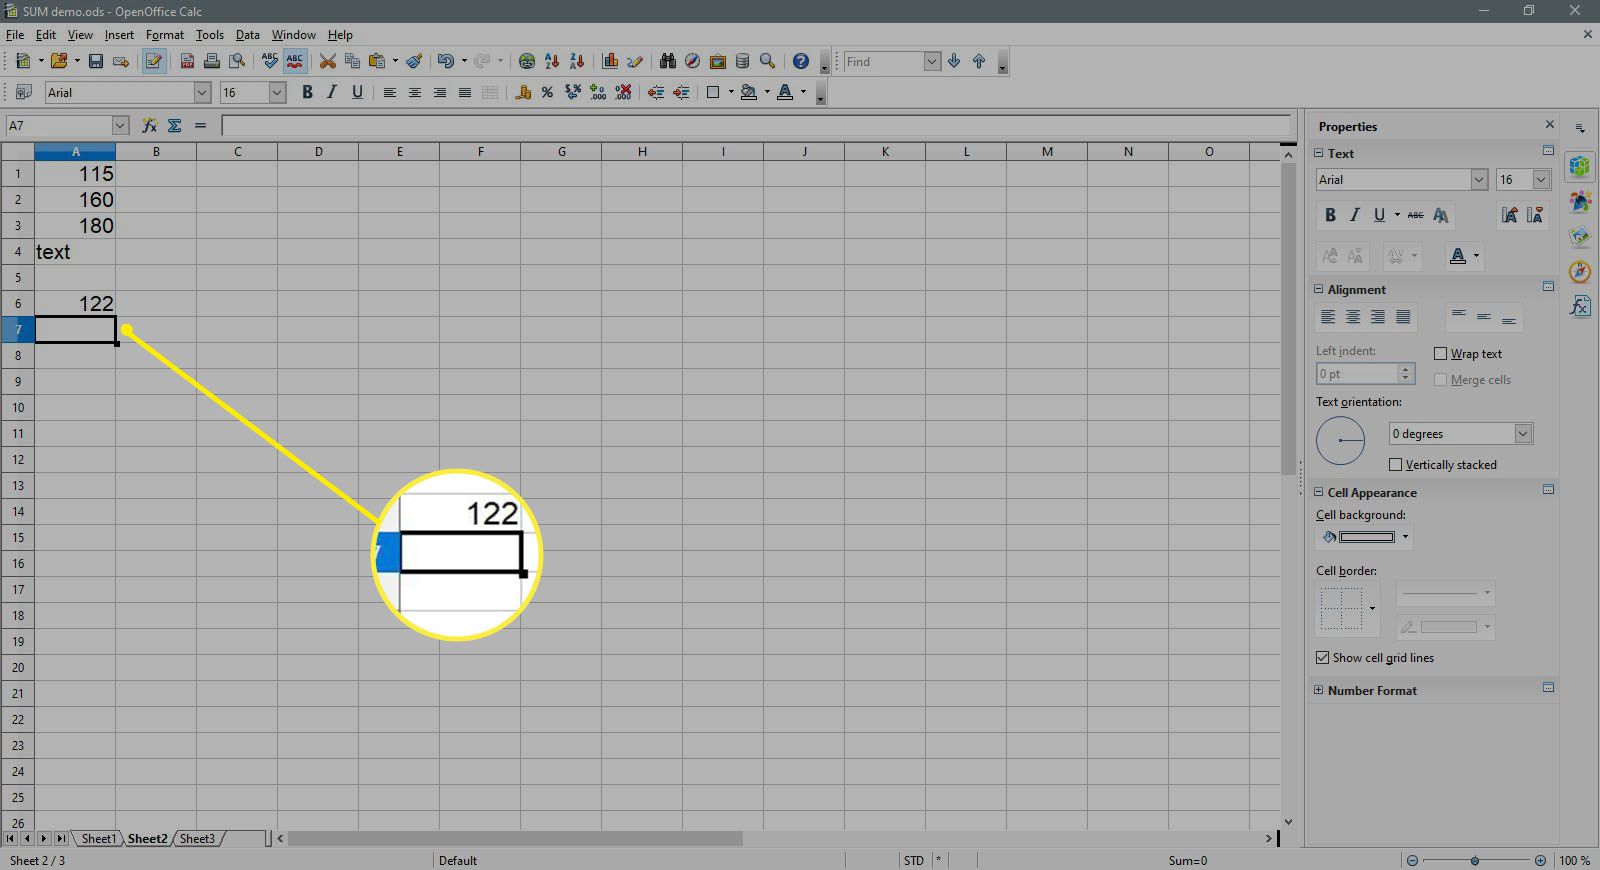Screen dimensions: 1600x870
Task: Increase indent toolbar icon
Action: (681, 93)
